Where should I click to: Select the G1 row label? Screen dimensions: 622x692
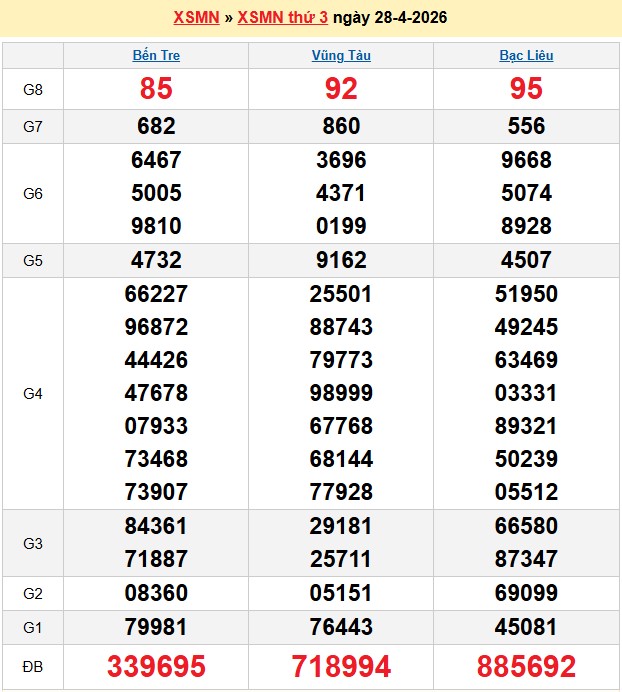point(33,627)
